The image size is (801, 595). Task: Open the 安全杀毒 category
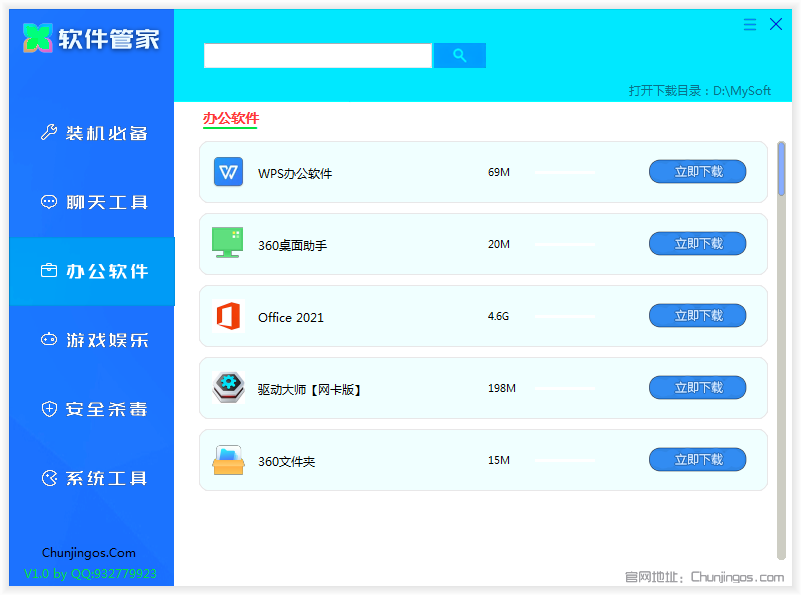click(x=92, y=409)
